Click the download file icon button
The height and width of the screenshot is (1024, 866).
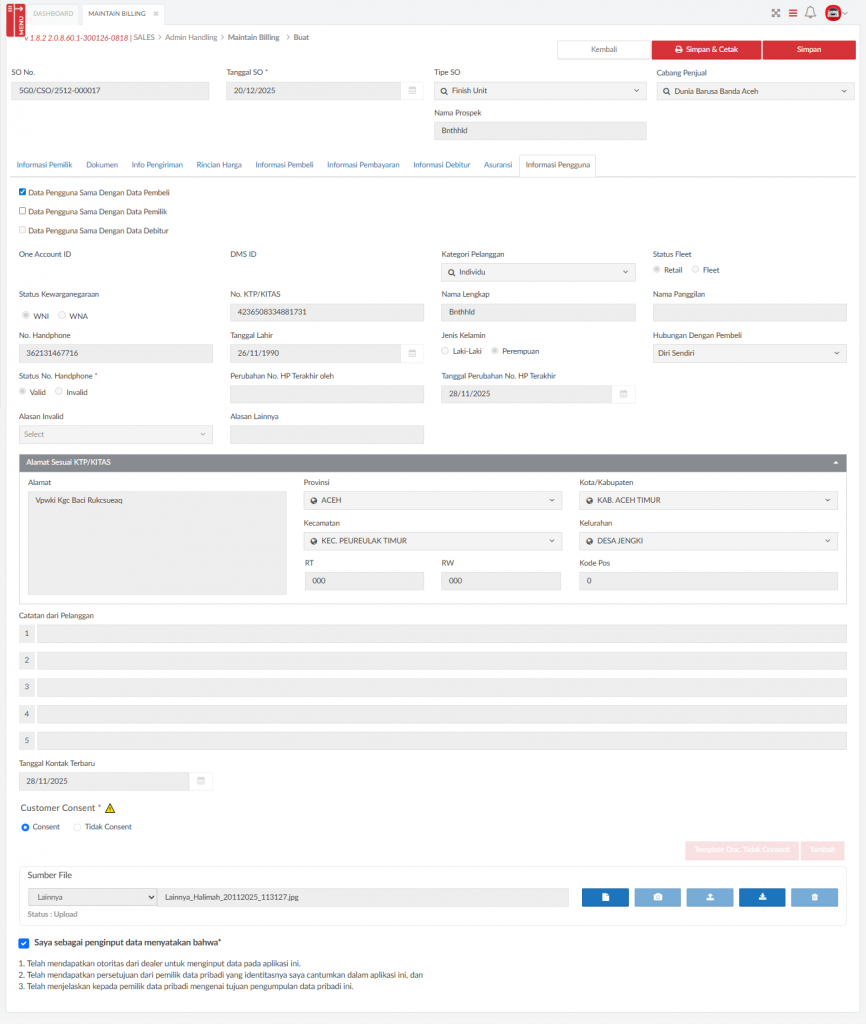[762, 897]
